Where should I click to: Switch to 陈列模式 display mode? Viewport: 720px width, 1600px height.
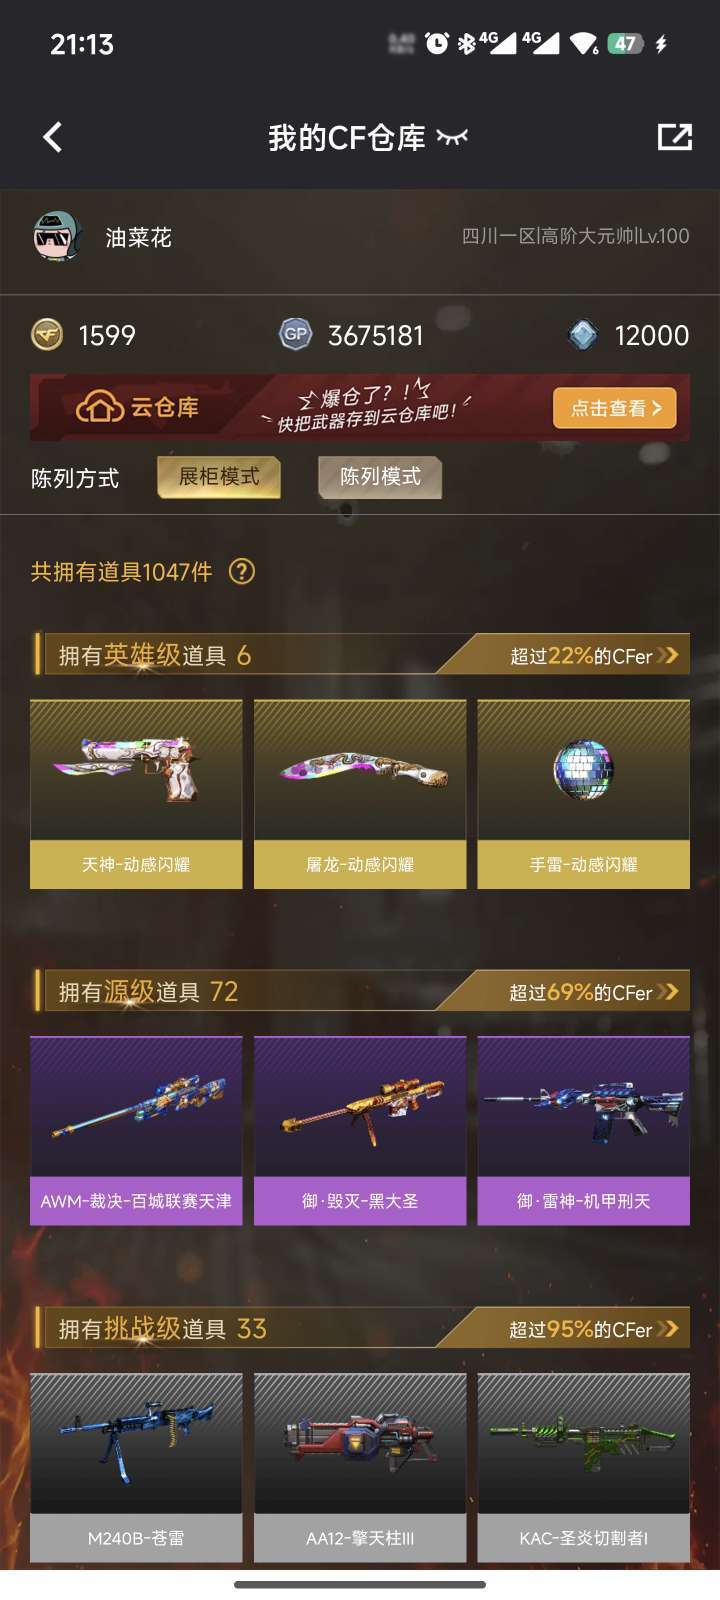click(380, 477)
